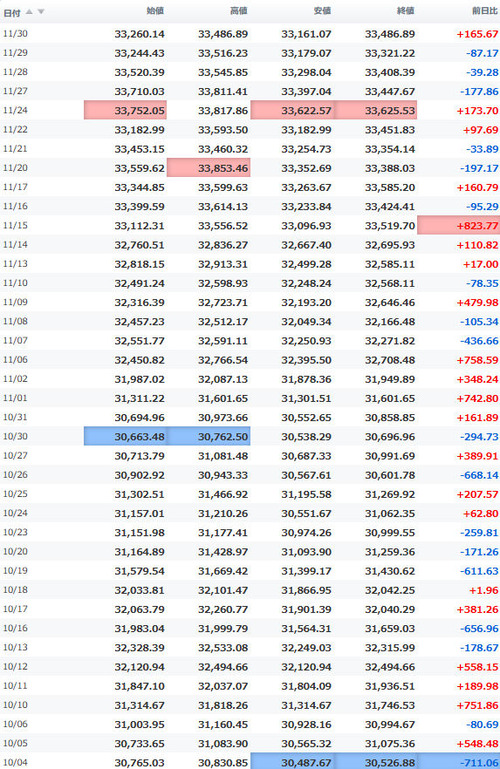Select the blue highlighted change value -711.06
500x769 pixels.
coord(459,761)
